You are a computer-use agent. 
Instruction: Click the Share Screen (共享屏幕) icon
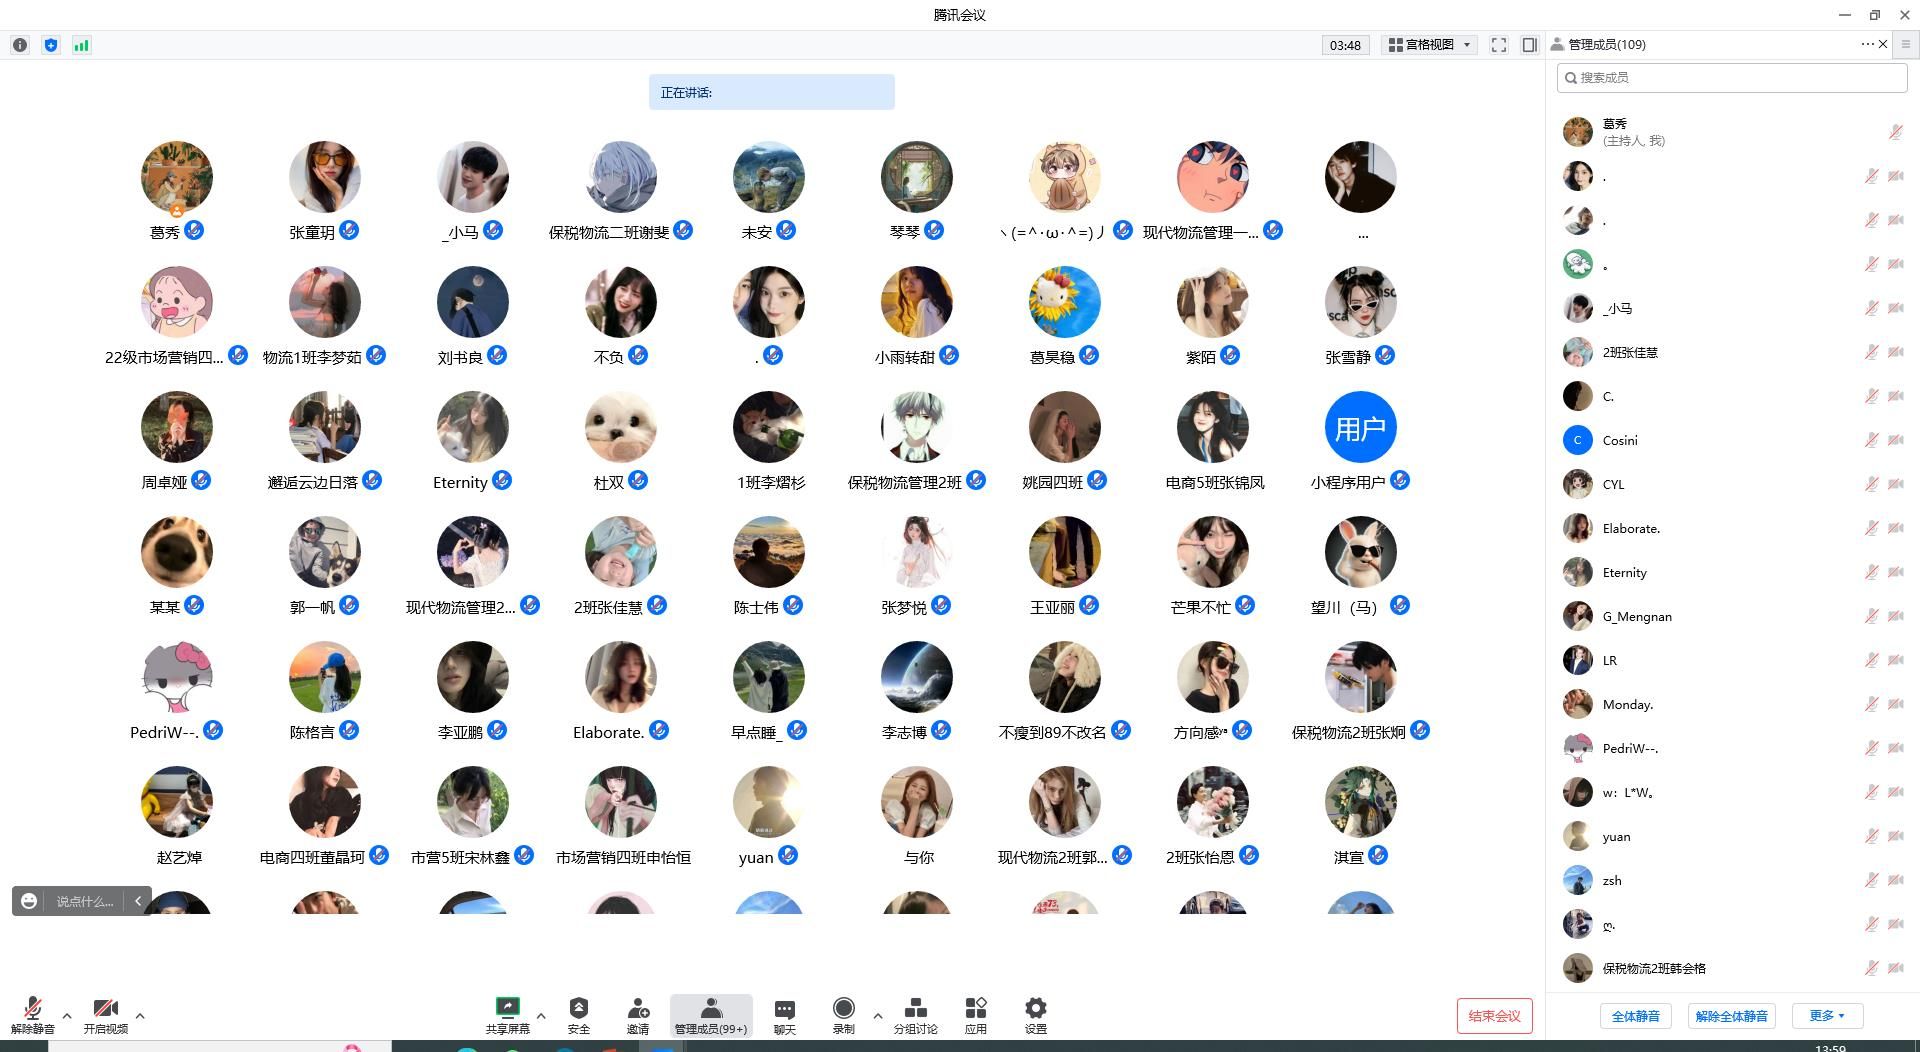(x=507, y=1009)
